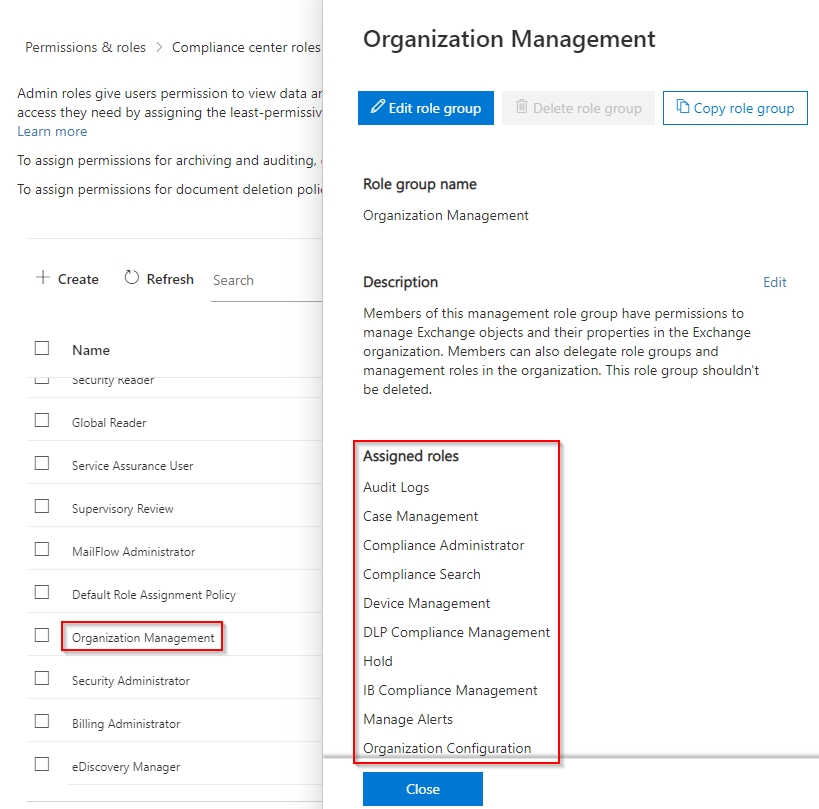Image resolution: width=819 pixels, height=809 pixels.
Task: Click the Refresh circular arrow icon
Action: tap(132, 278)
